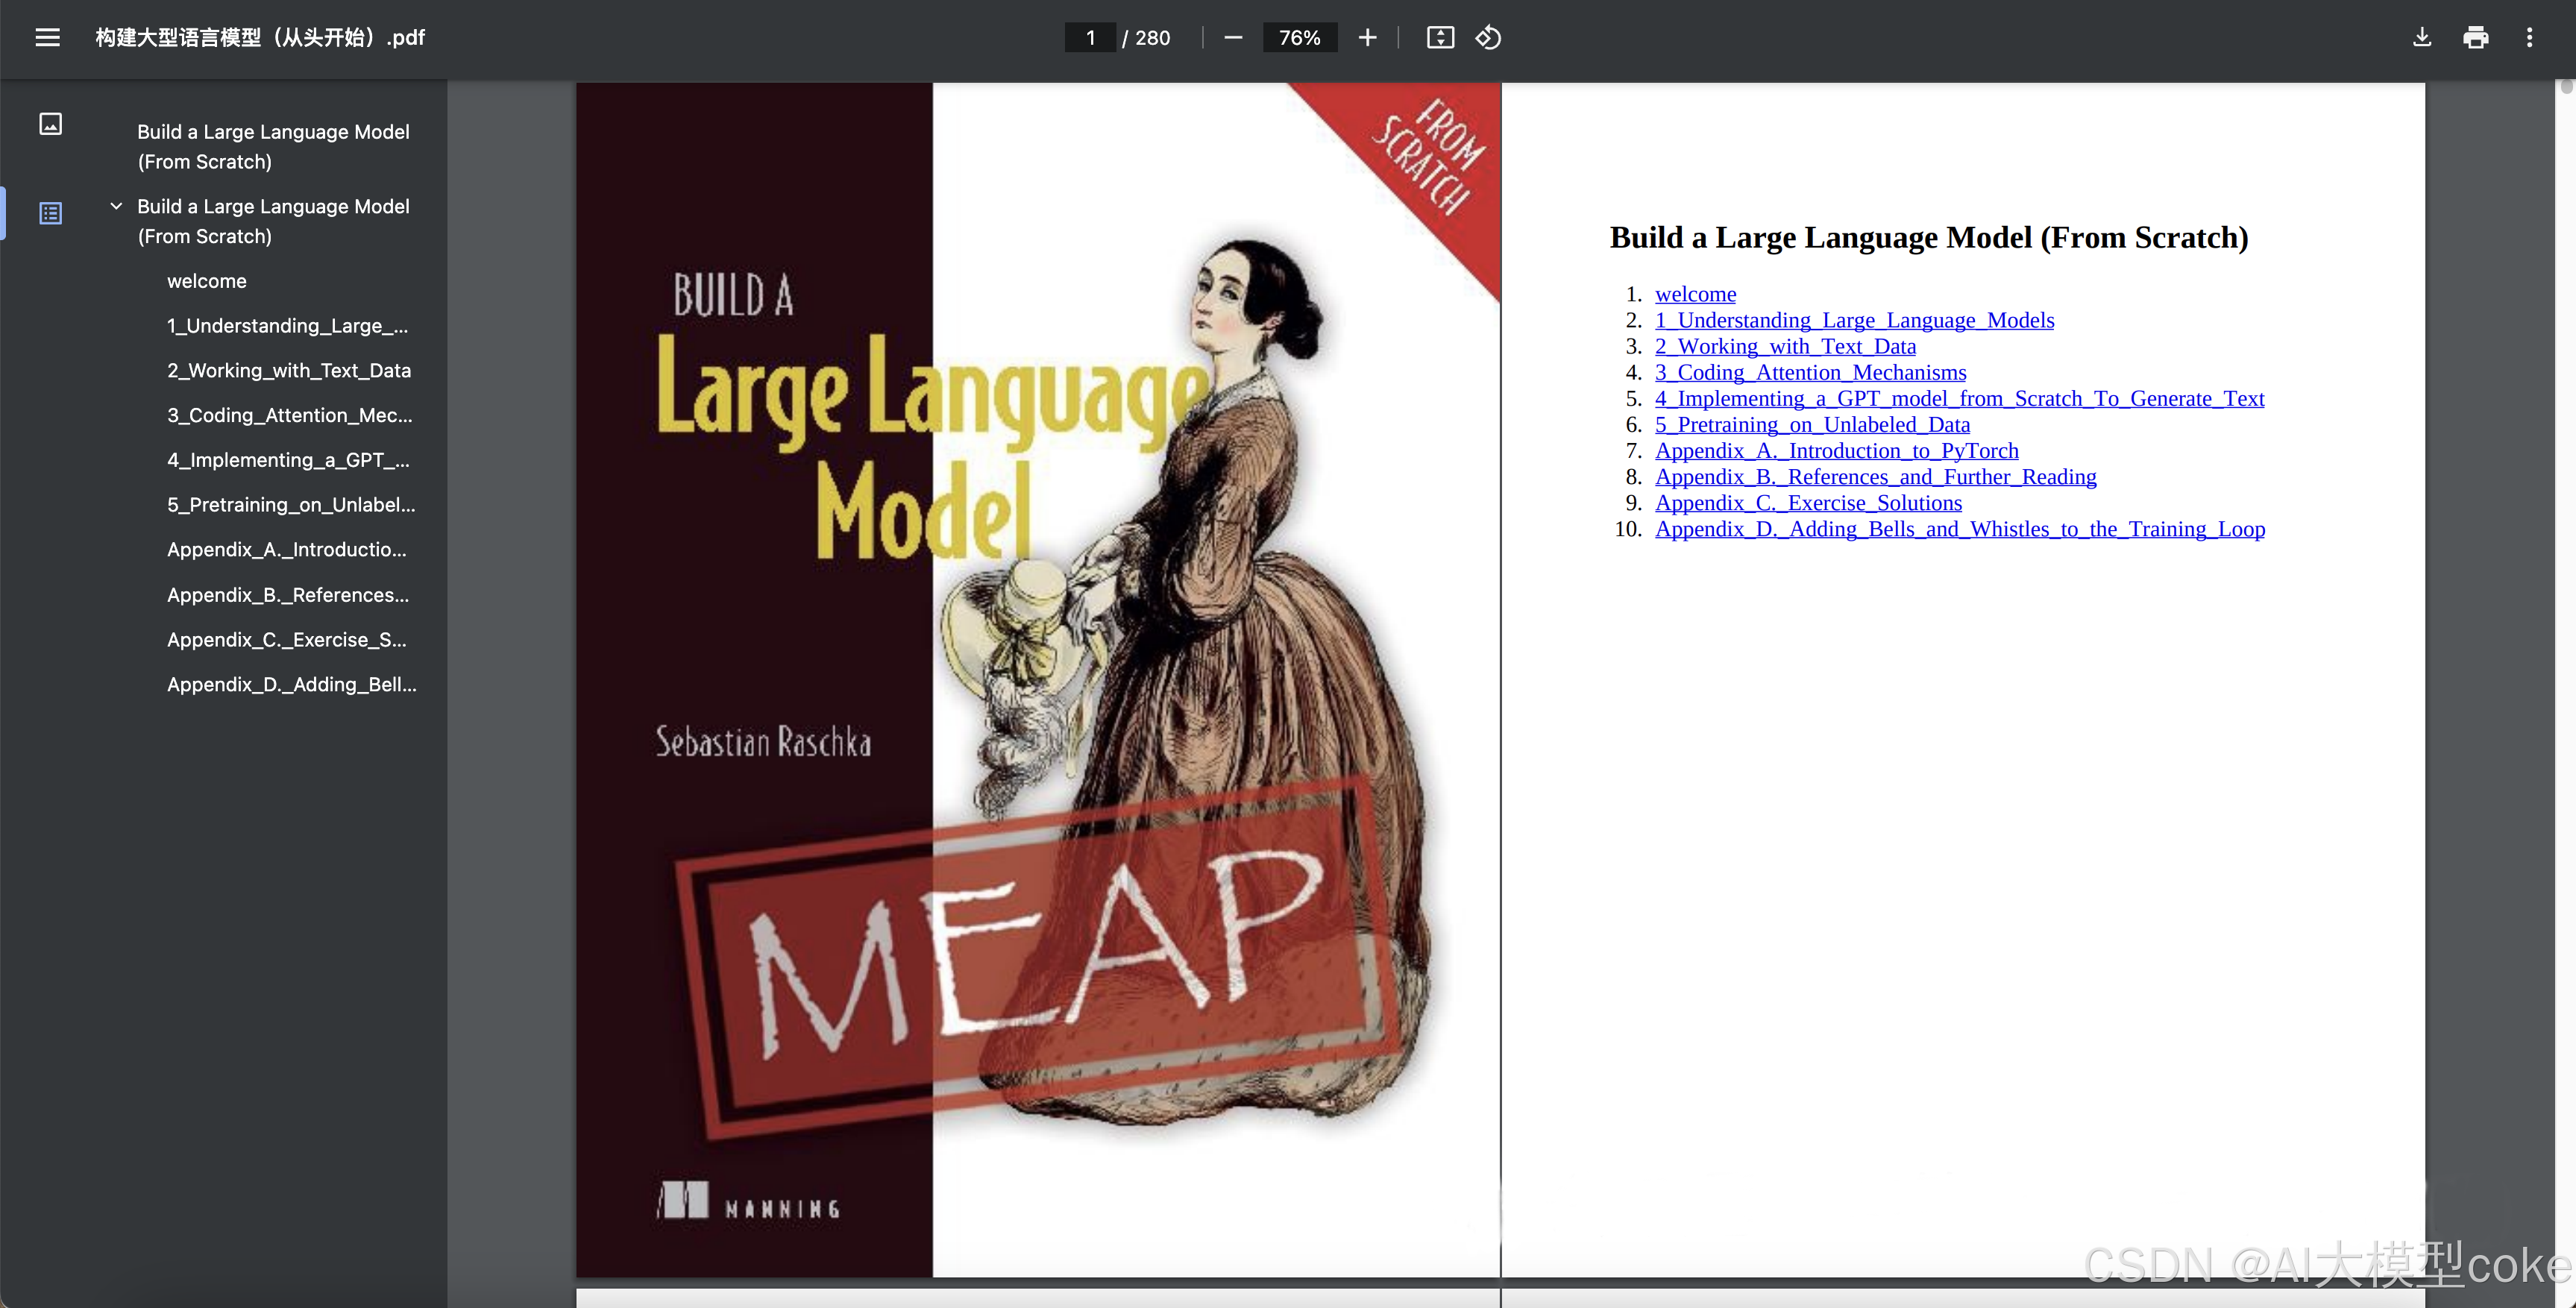Viewport: 2576px width, 1308px height.
Task: Switch to thumbnails view in sidebar
Action: click(50, 124)
